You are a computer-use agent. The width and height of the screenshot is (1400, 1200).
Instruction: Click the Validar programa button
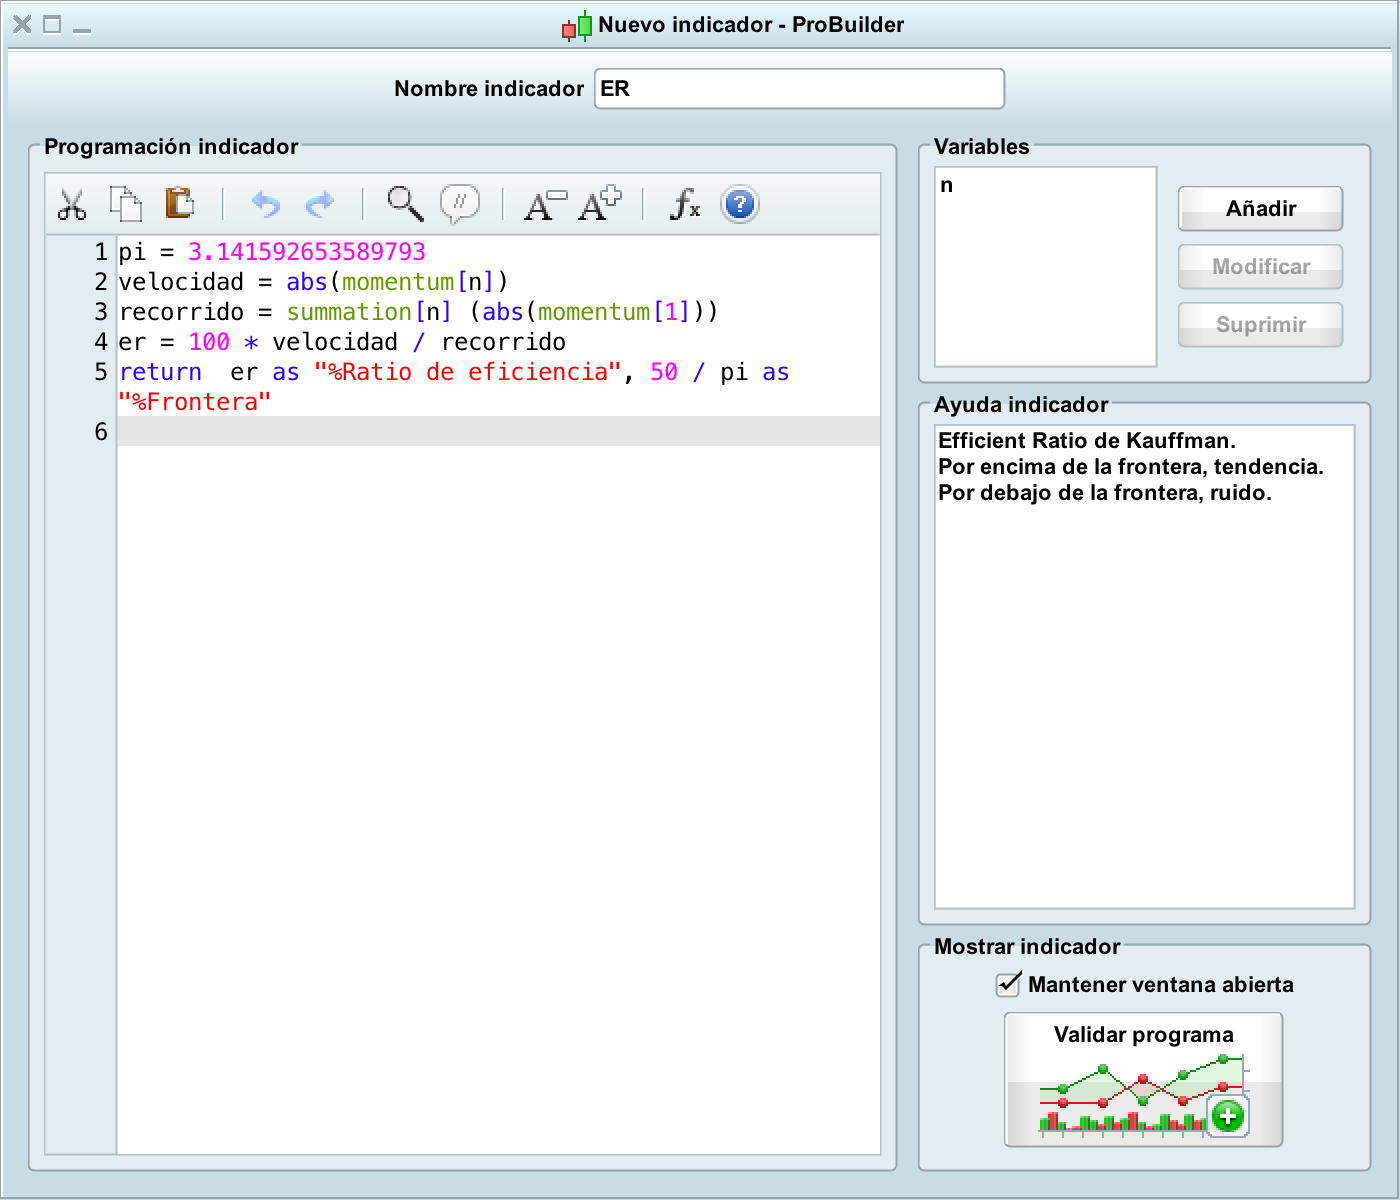pos(1143,1080)
